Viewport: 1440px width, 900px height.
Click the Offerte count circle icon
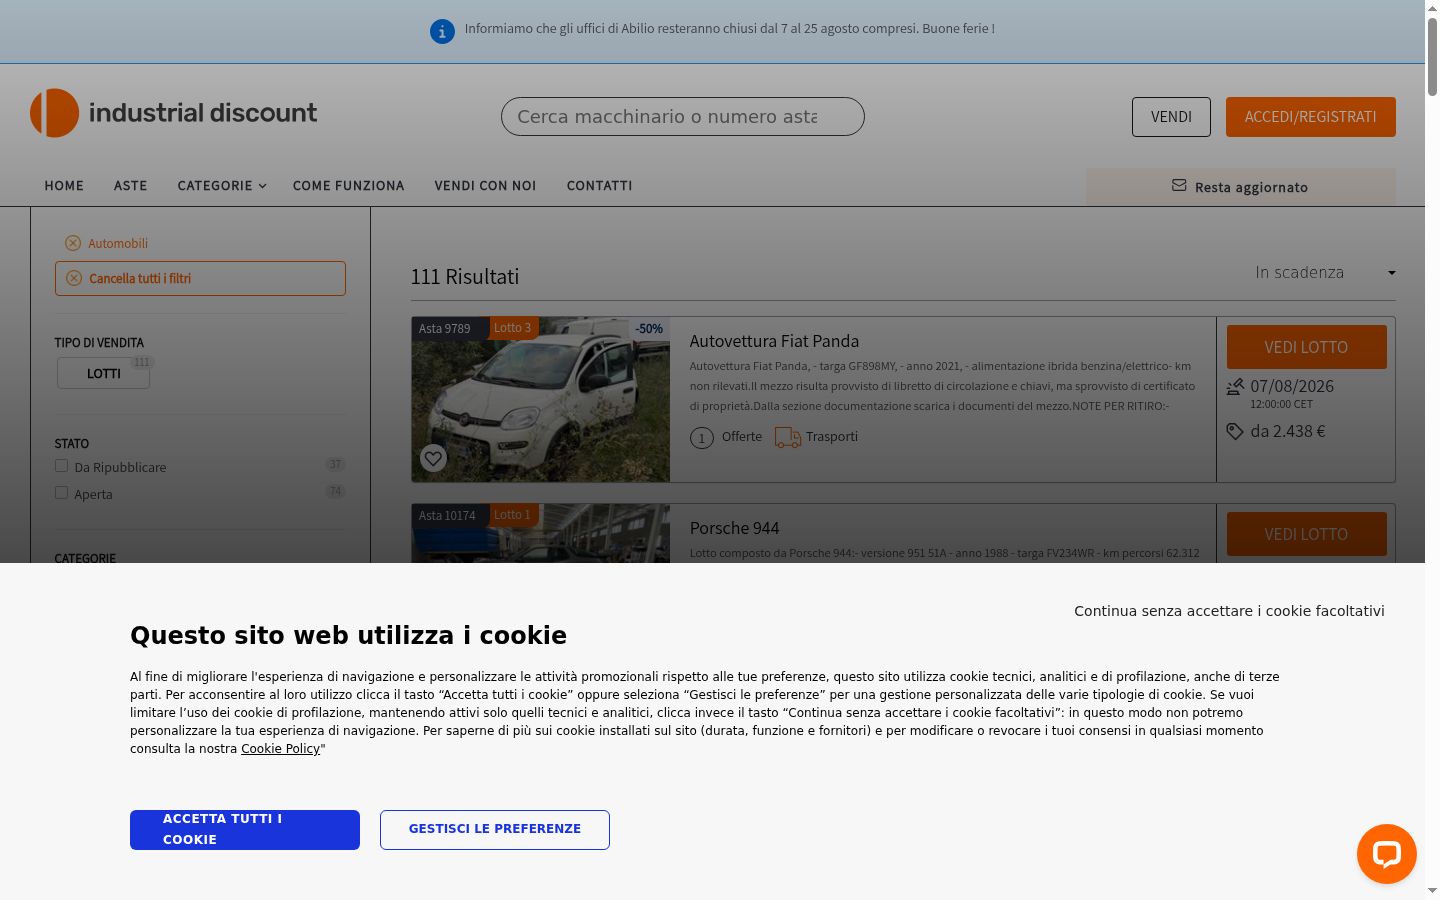pyautogui.click(x=702, y=438)
